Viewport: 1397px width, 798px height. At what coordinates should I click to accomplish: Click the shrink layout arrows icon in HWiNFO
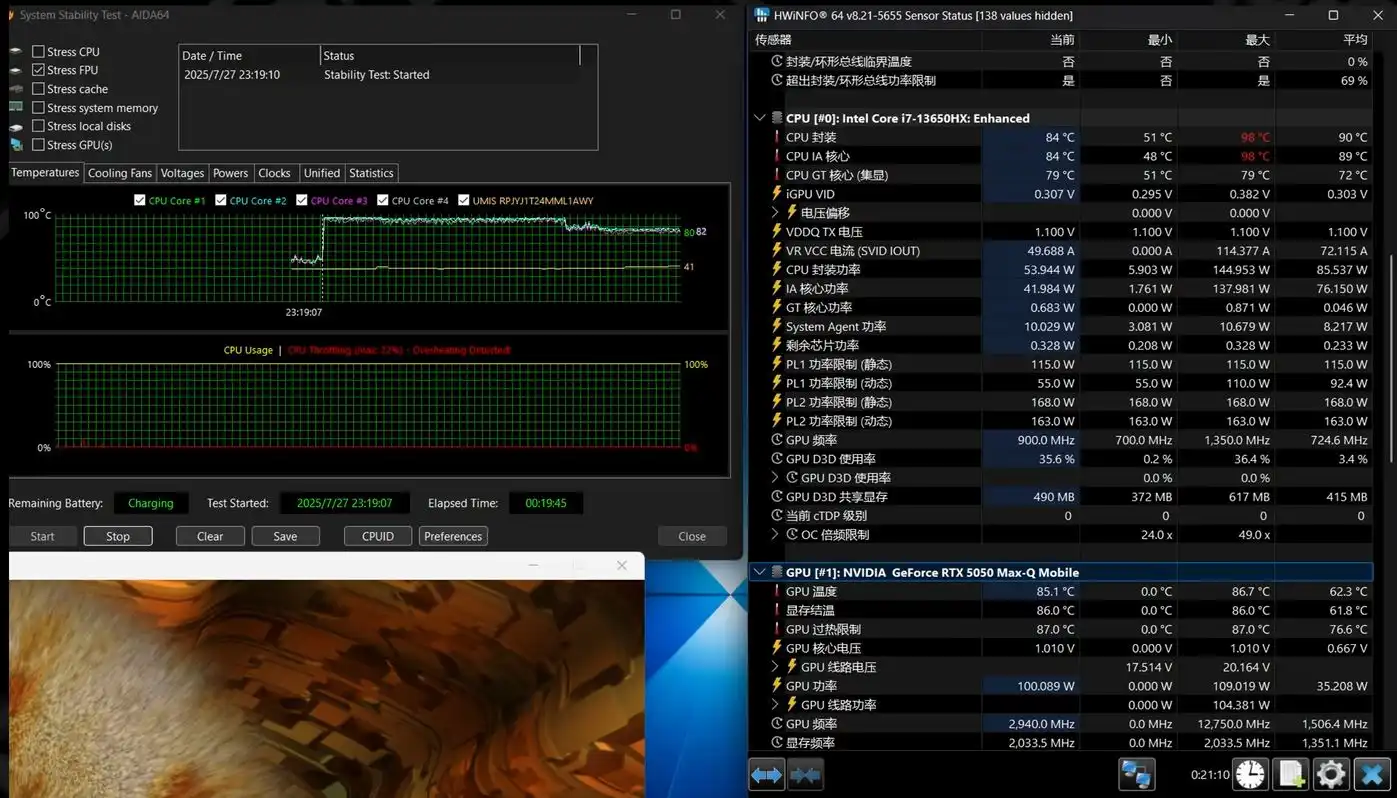pyautogui.click(x=805, y=774)
